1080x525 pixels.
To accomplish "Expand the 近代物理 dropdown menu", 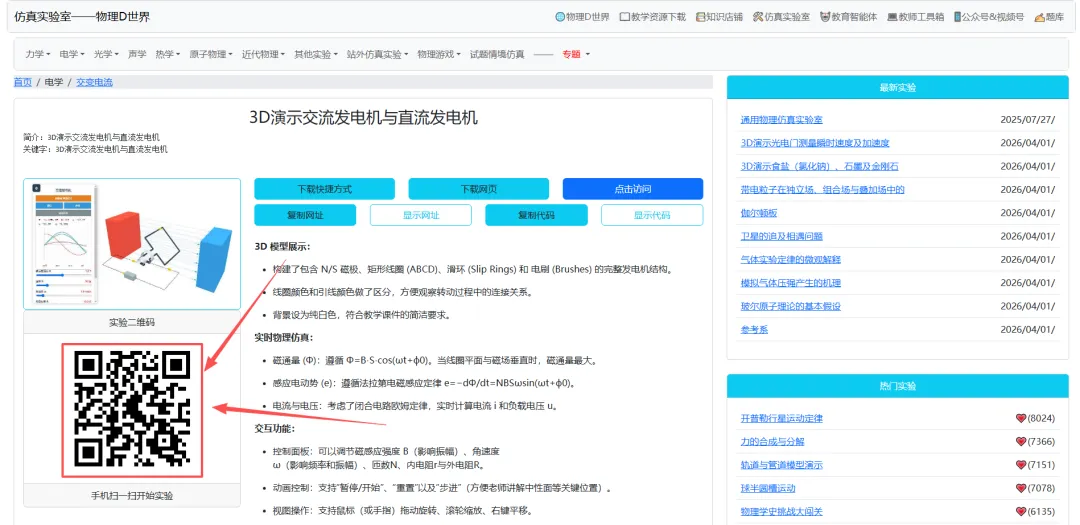I will point(263,54).
